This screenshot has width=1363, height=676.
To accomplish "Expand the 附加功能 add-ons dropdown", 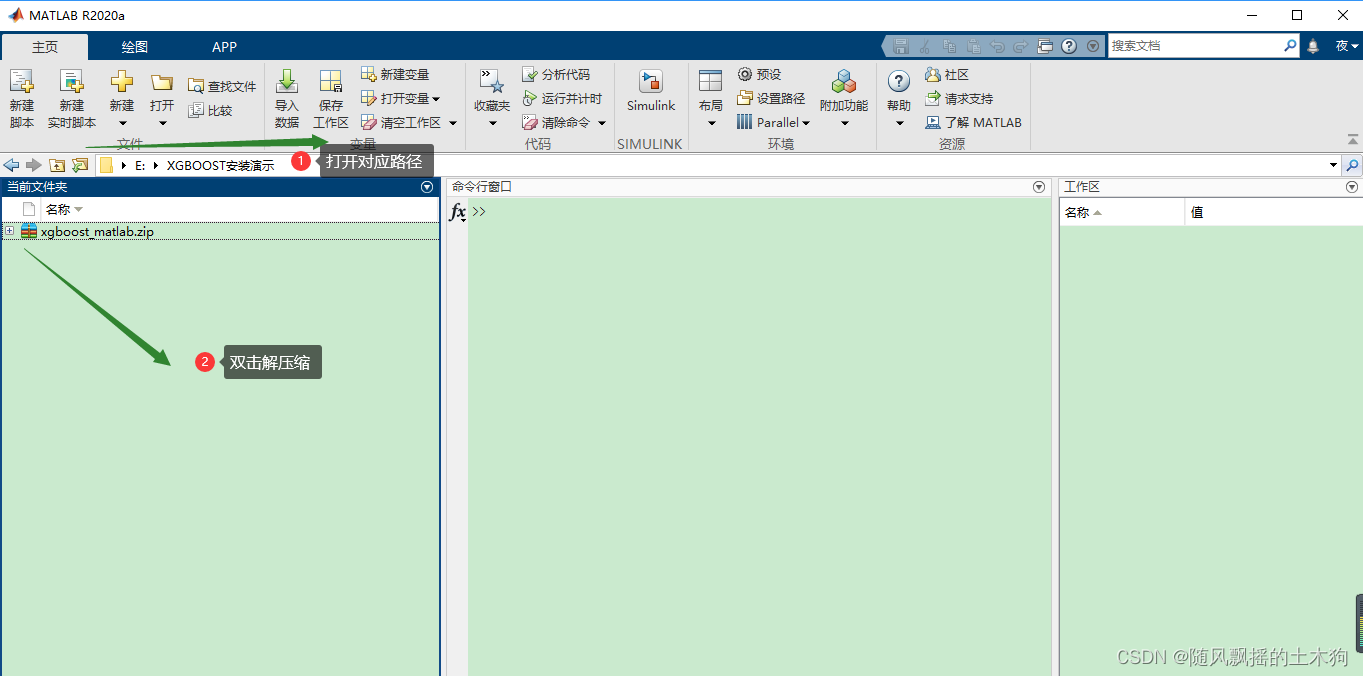I will pyautogui.click(x=844, y=123).
